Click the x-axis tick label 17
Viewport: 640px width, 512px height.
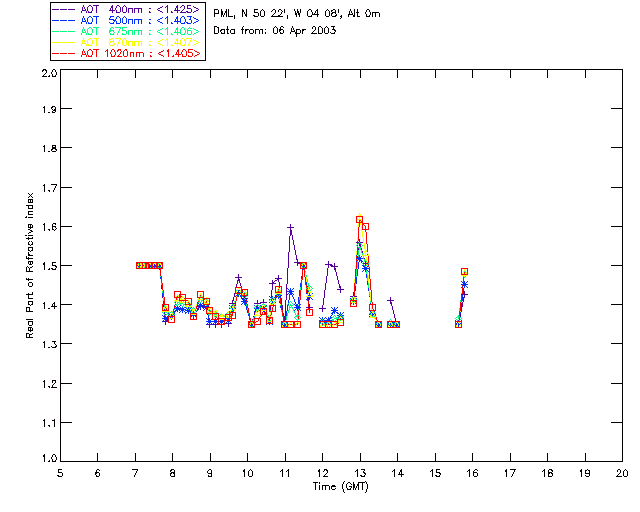pyautogui.click(x=510, y=473)
